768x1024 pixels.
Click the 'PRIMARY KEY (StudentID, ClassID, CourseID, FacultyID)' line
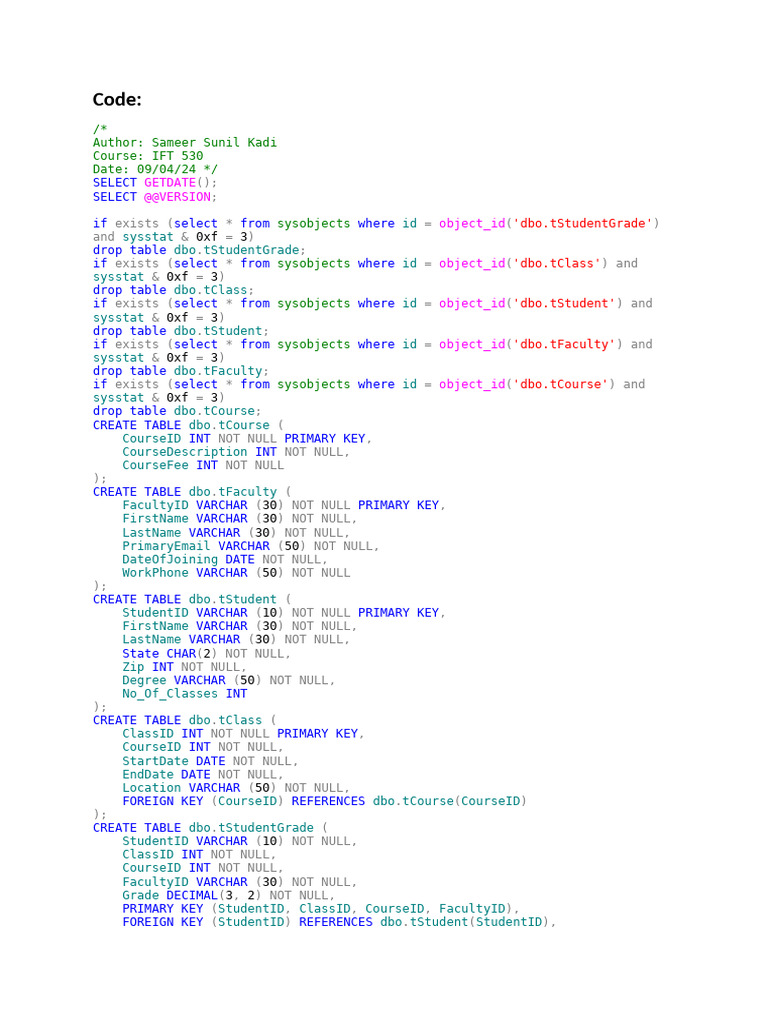click(321, 909)
